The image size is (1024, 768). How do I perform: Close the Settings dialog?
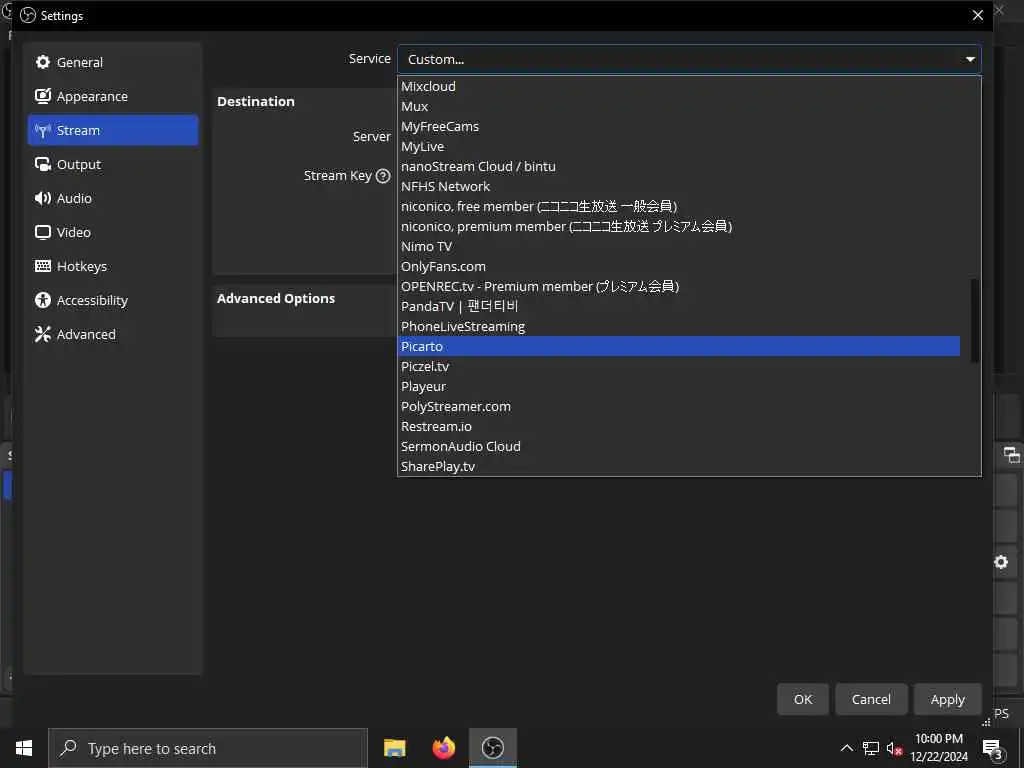[978, 15]
